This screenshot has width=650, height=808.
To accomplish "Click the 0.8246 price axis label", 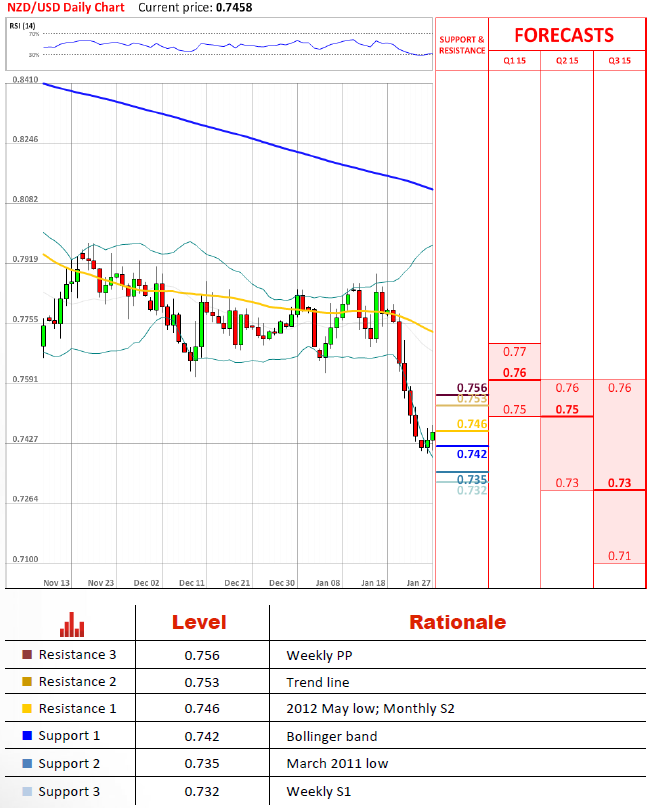I will coord(25,139).
